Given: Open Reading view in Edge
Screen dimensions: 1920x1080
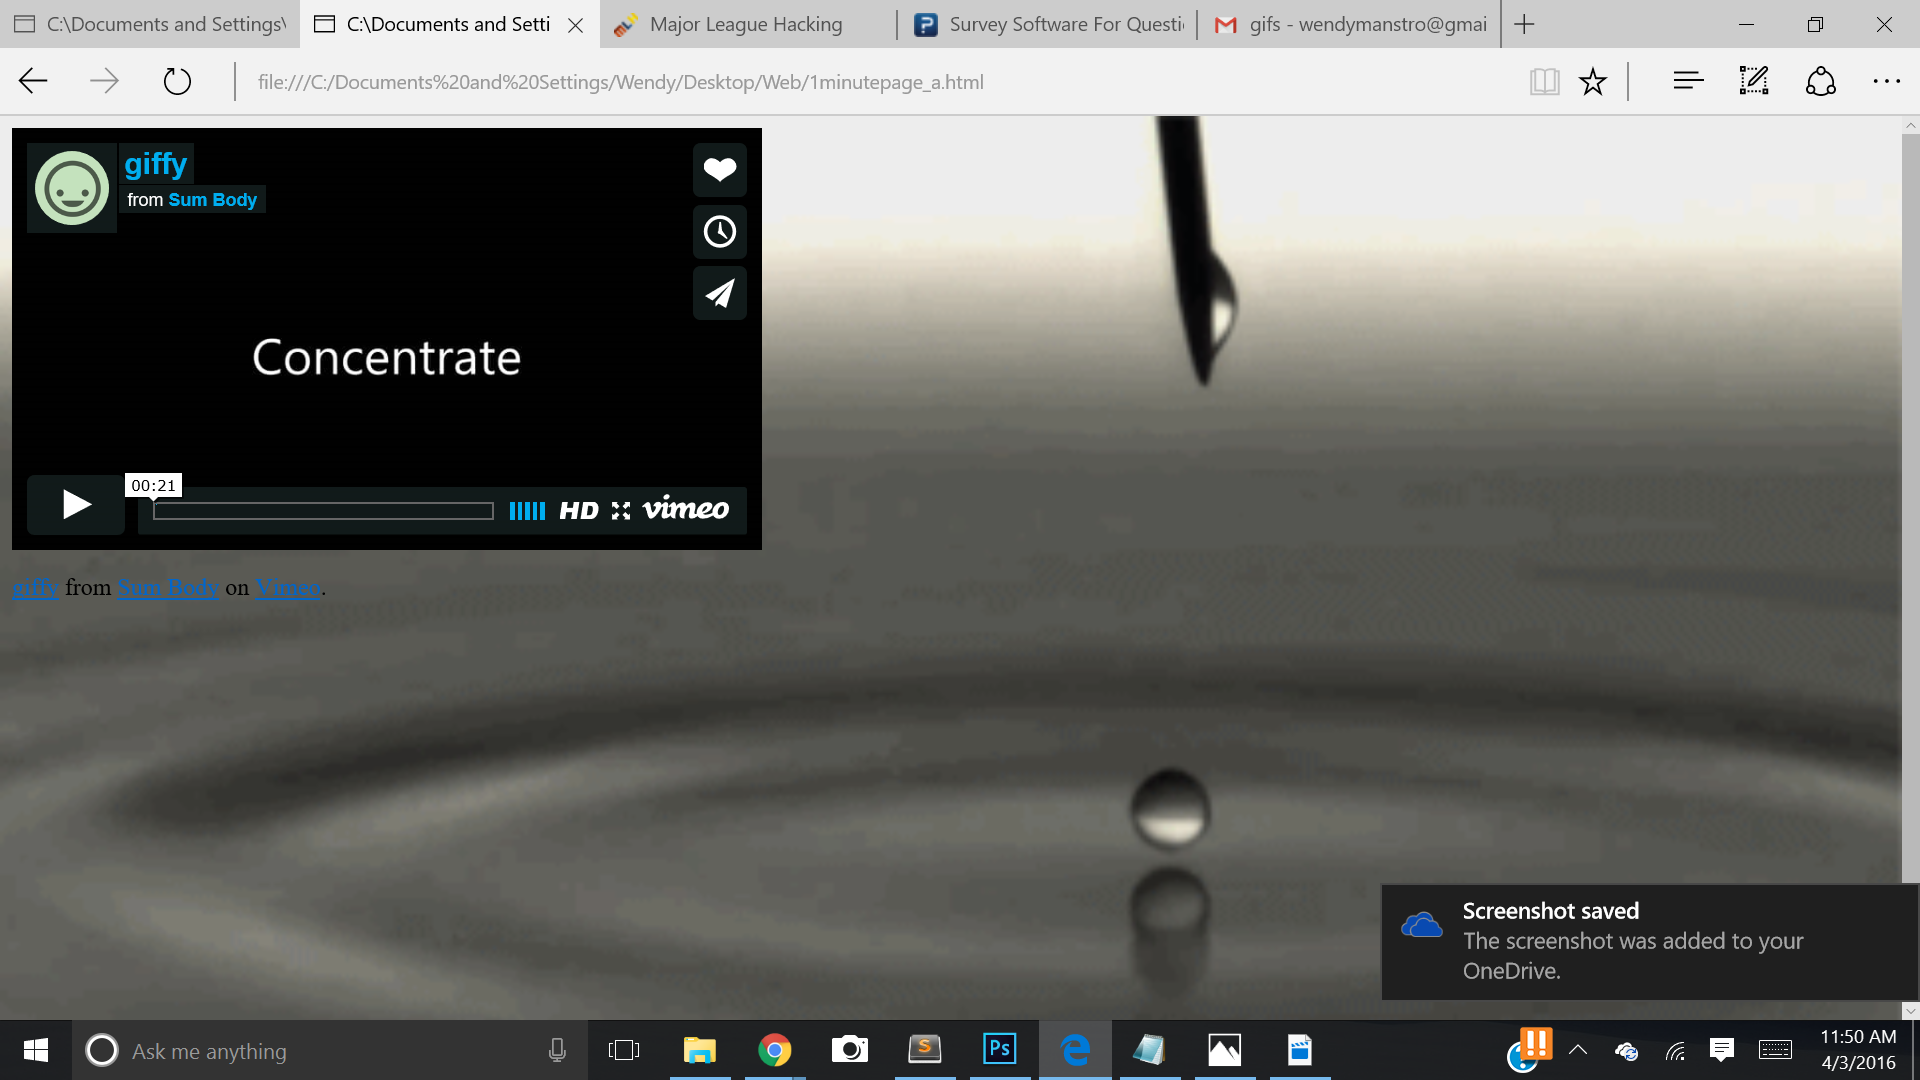Looking at the screenshot, I should pyautogui.click(x=1544, y=82).
